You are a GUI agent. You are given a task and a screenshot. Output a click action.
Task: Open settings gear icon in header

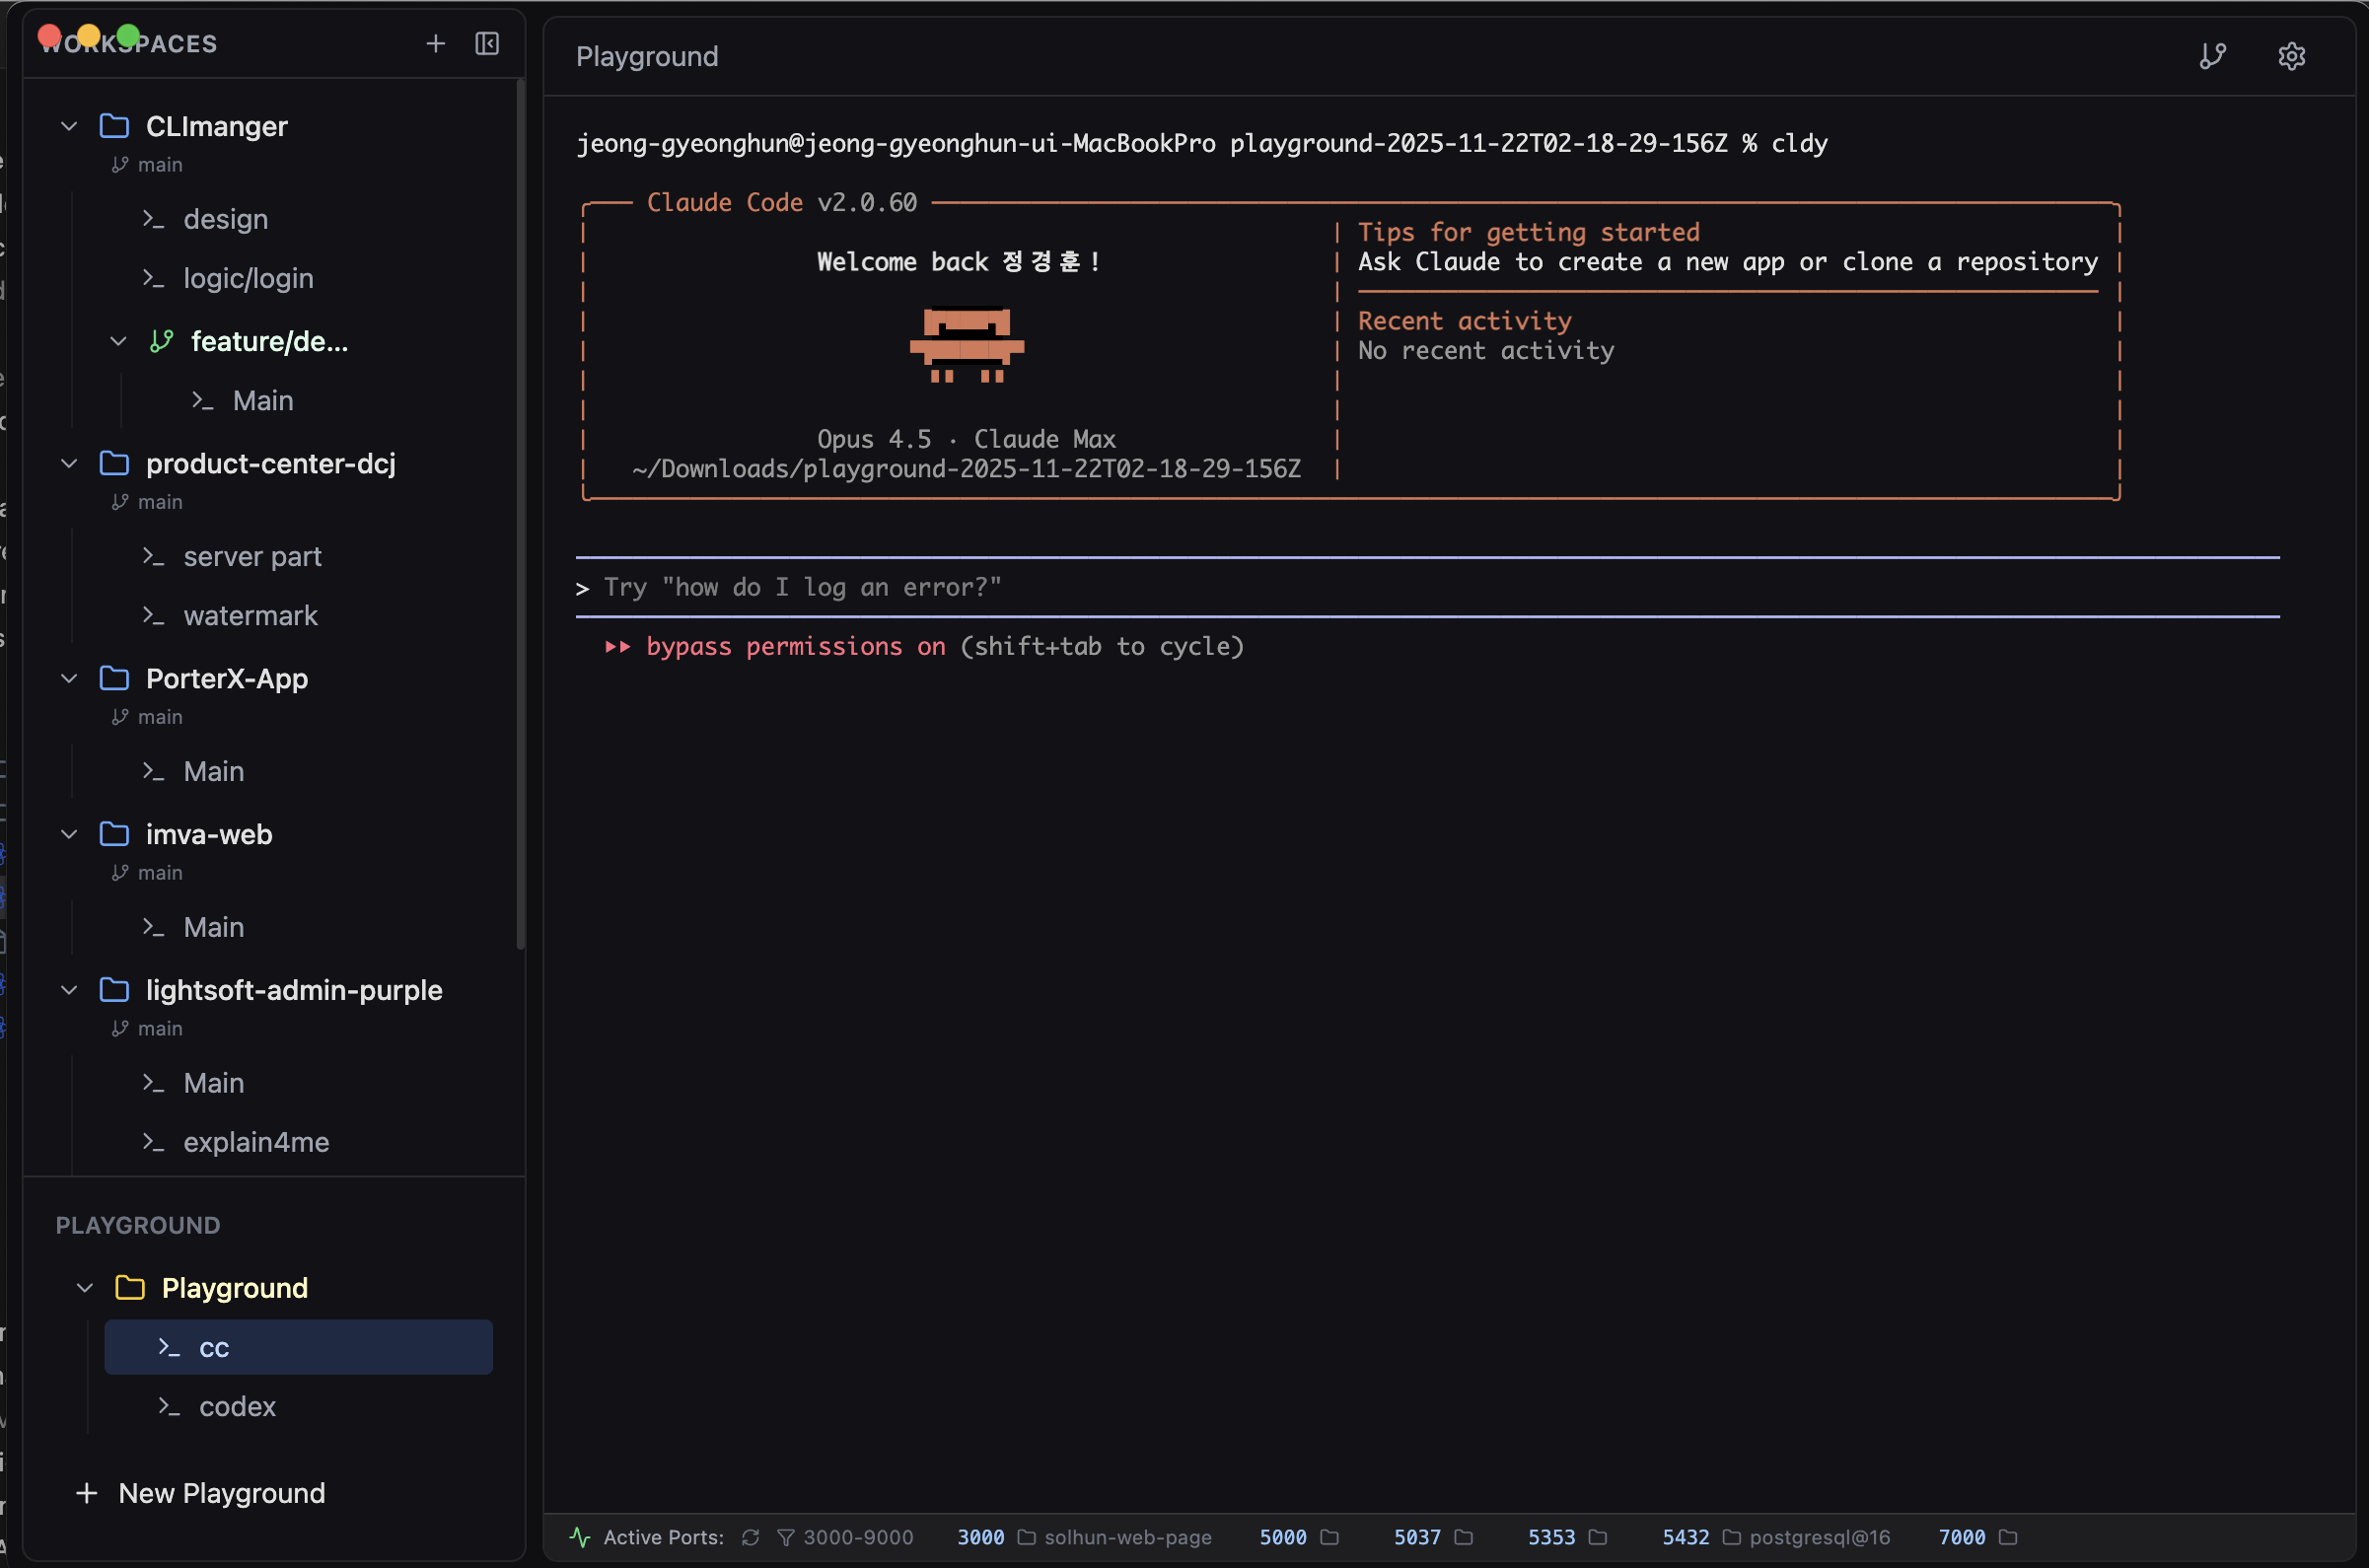click(x=2291, y=56)
